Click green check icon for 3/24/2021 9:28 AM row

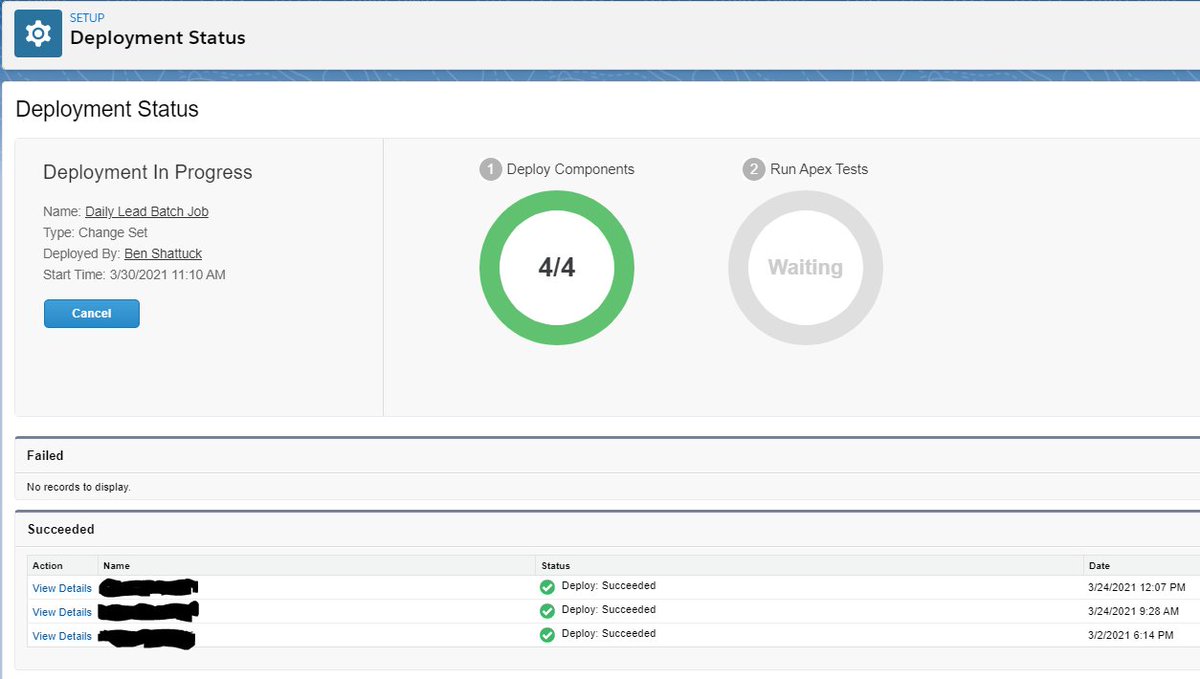(x=547, y=611)
